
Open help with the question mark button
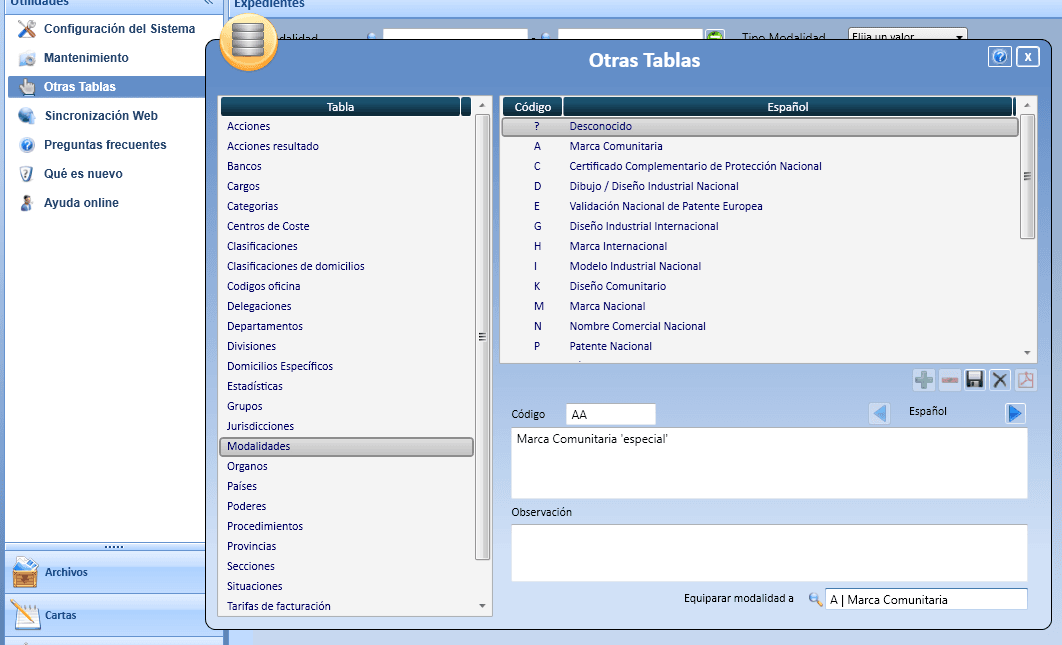click(1000, 57)
